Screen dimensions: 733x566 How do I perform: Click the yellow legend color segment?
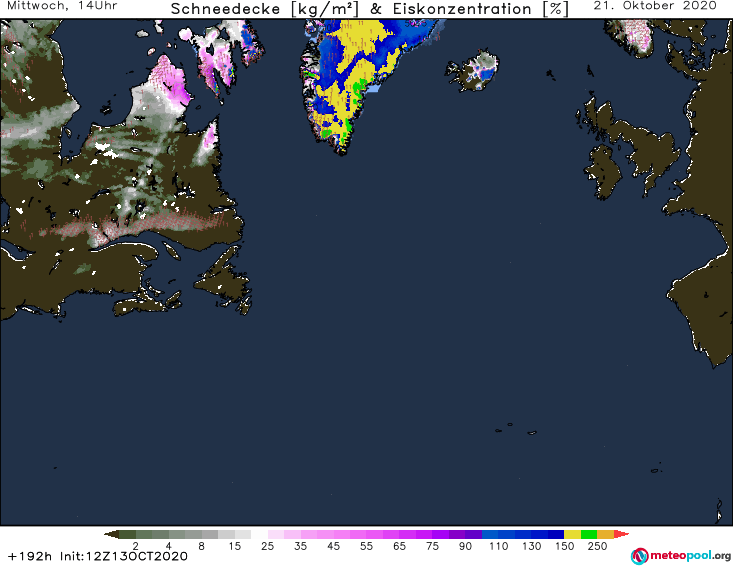572,534
